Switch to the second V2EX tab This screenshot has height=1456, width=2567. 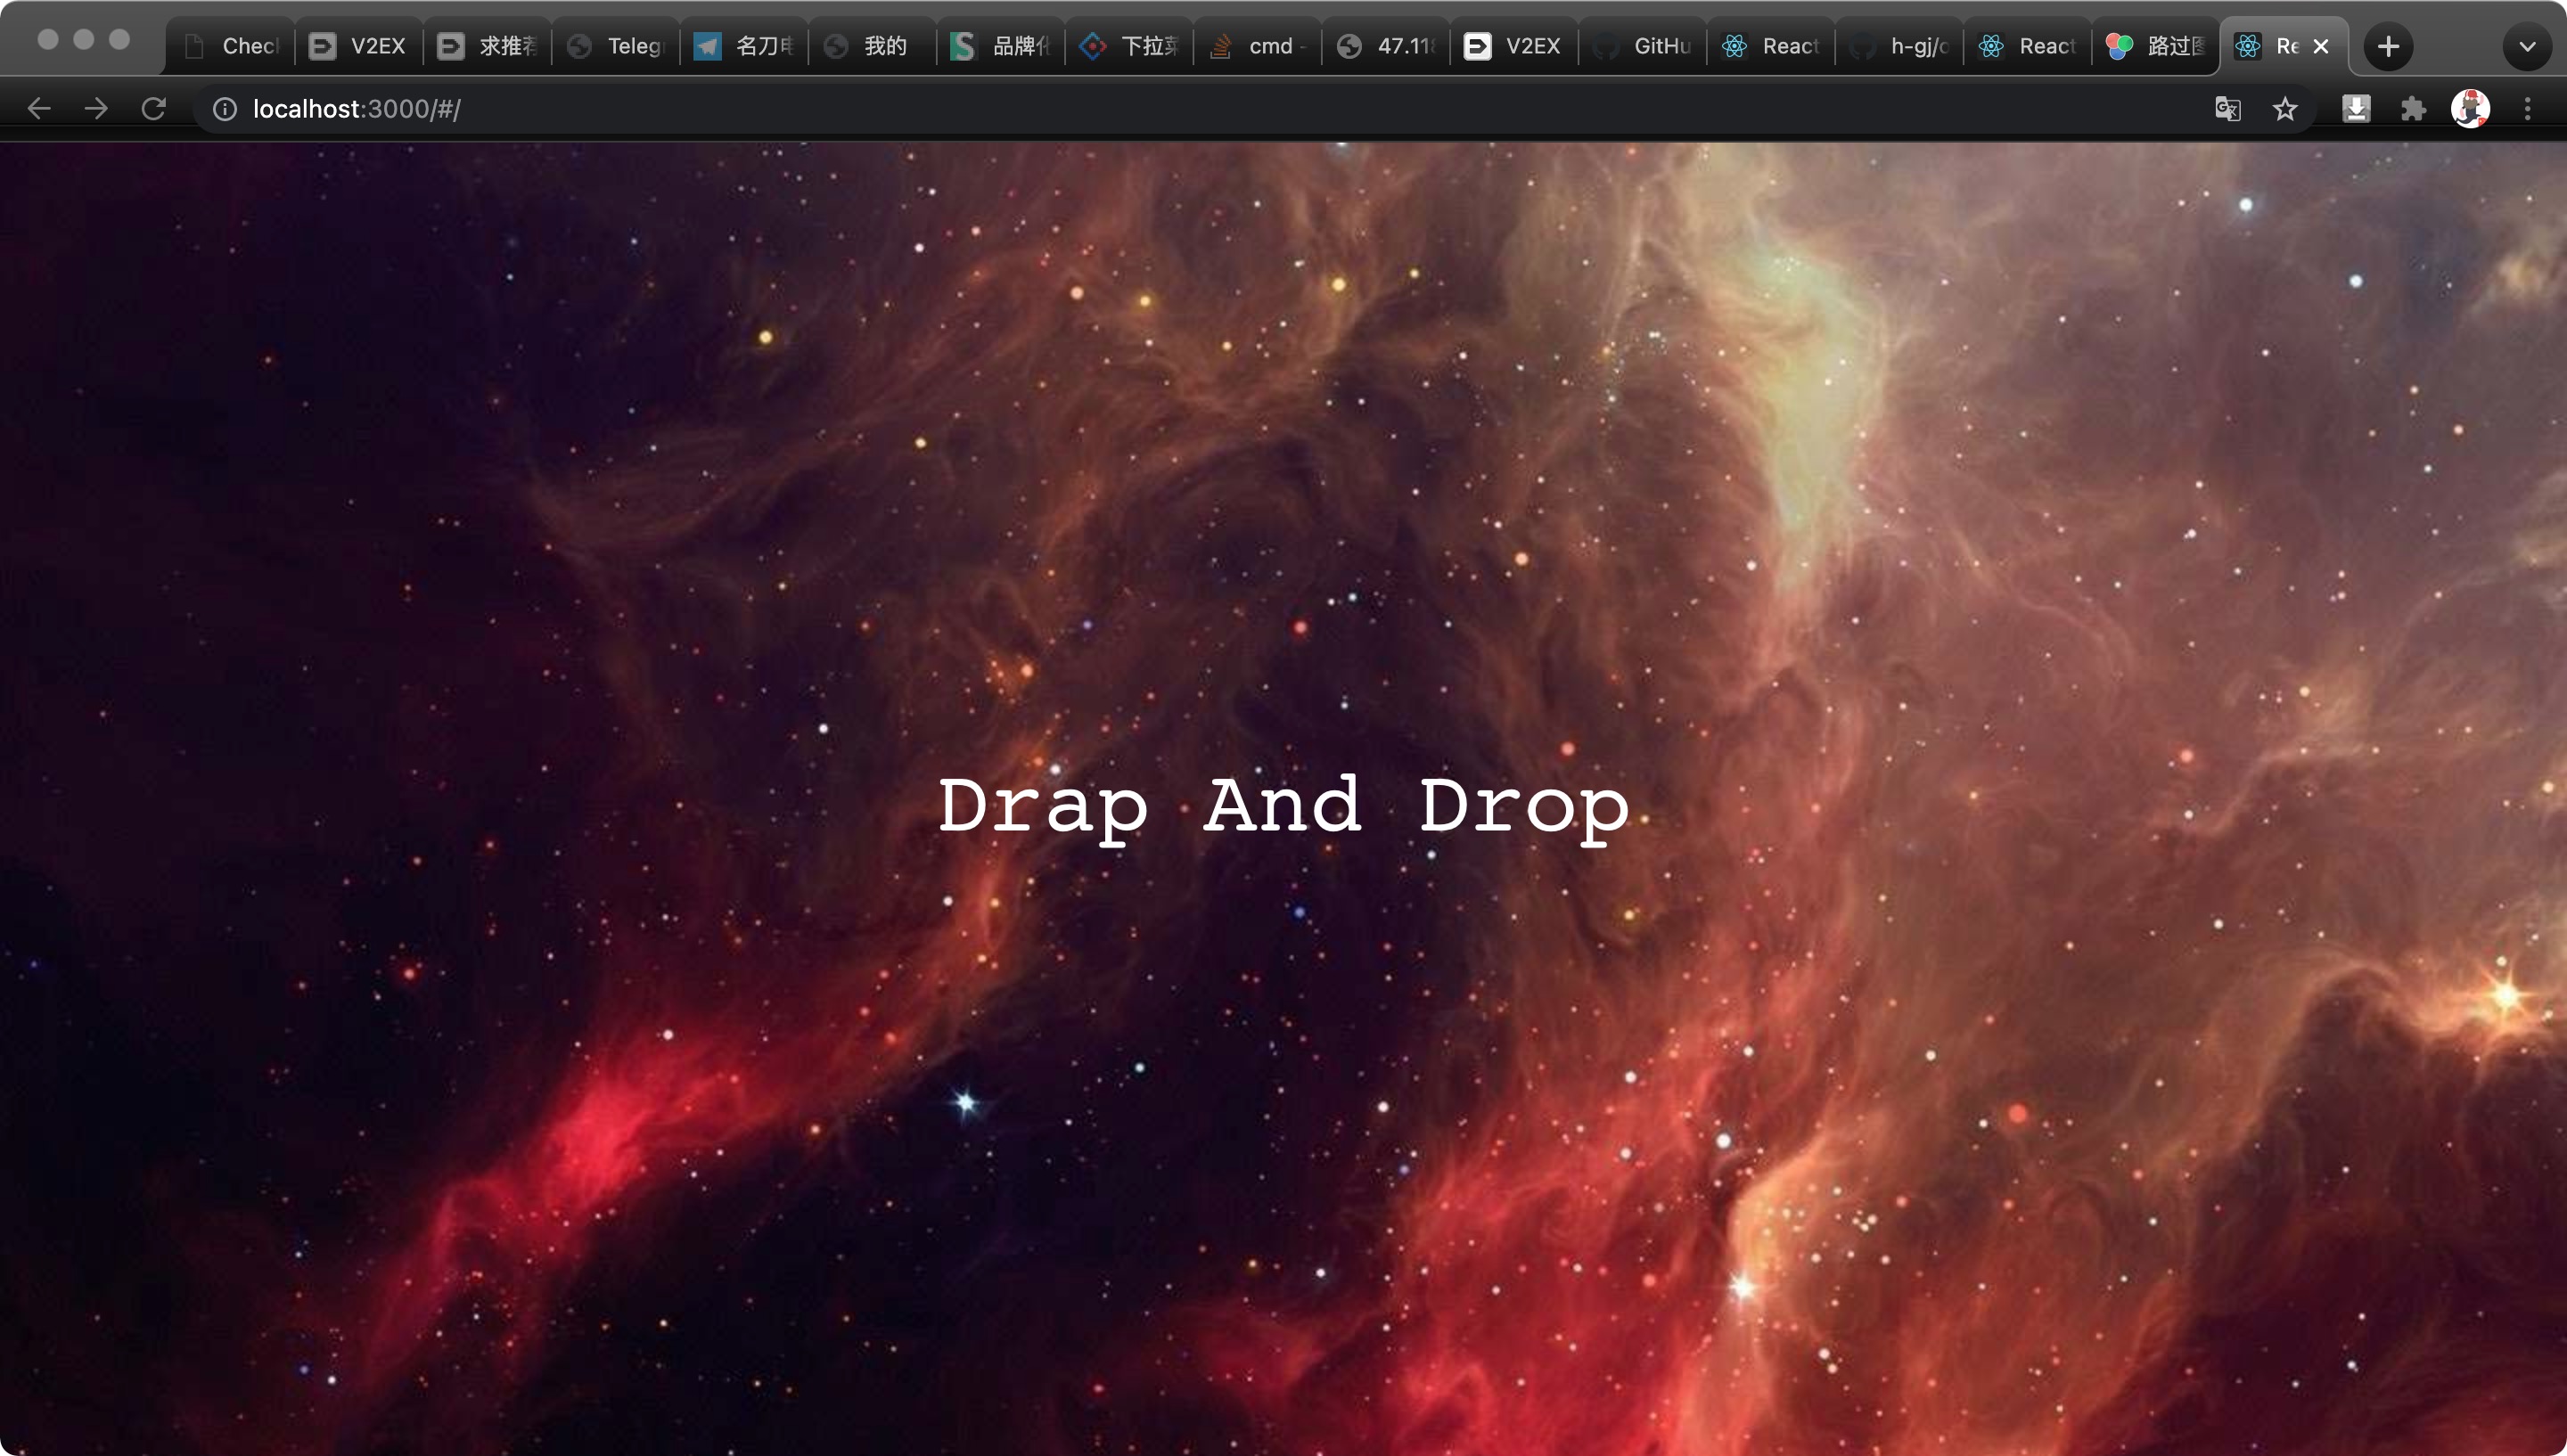(x=1515, y=46)
